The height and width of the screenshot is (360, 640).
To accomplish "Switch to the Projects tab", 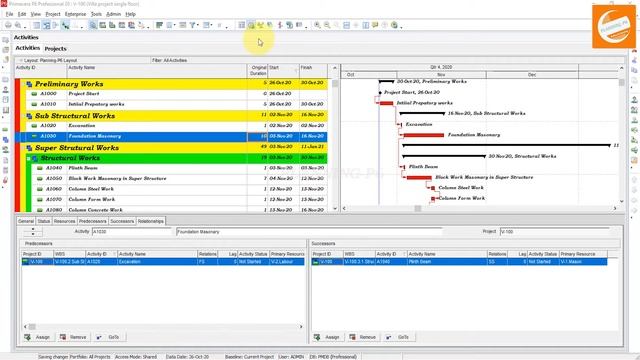I will [56, 49].
